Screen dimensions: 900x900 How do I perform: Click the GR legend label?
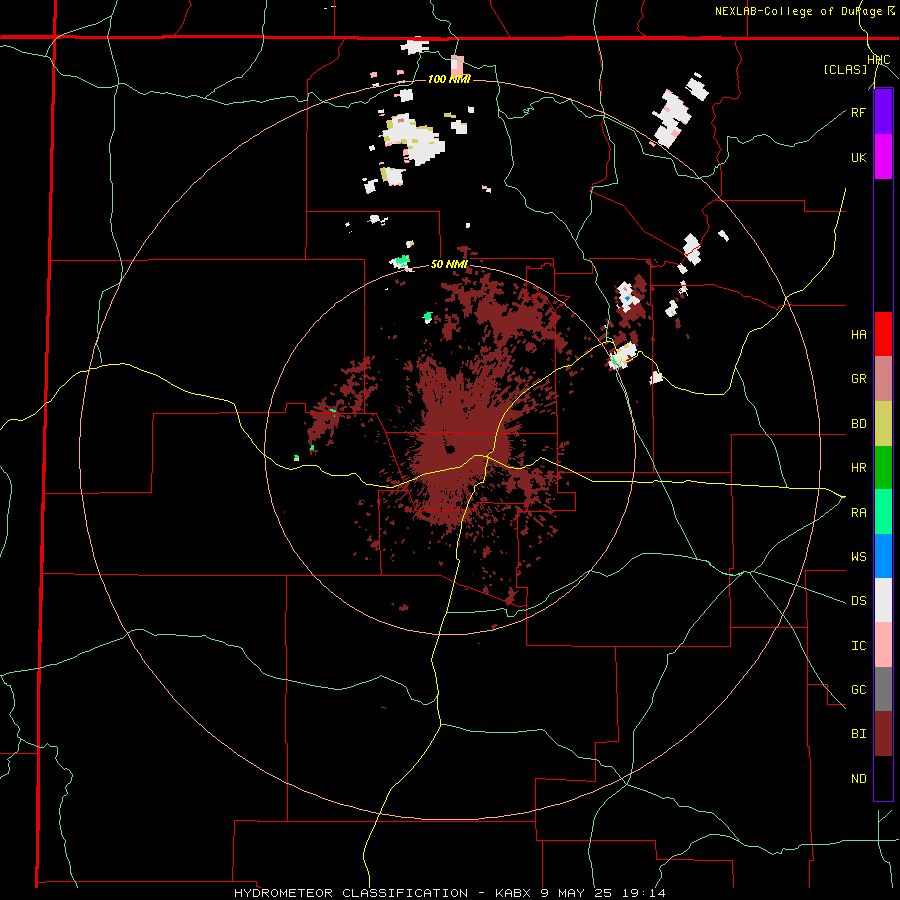point(858,379)
